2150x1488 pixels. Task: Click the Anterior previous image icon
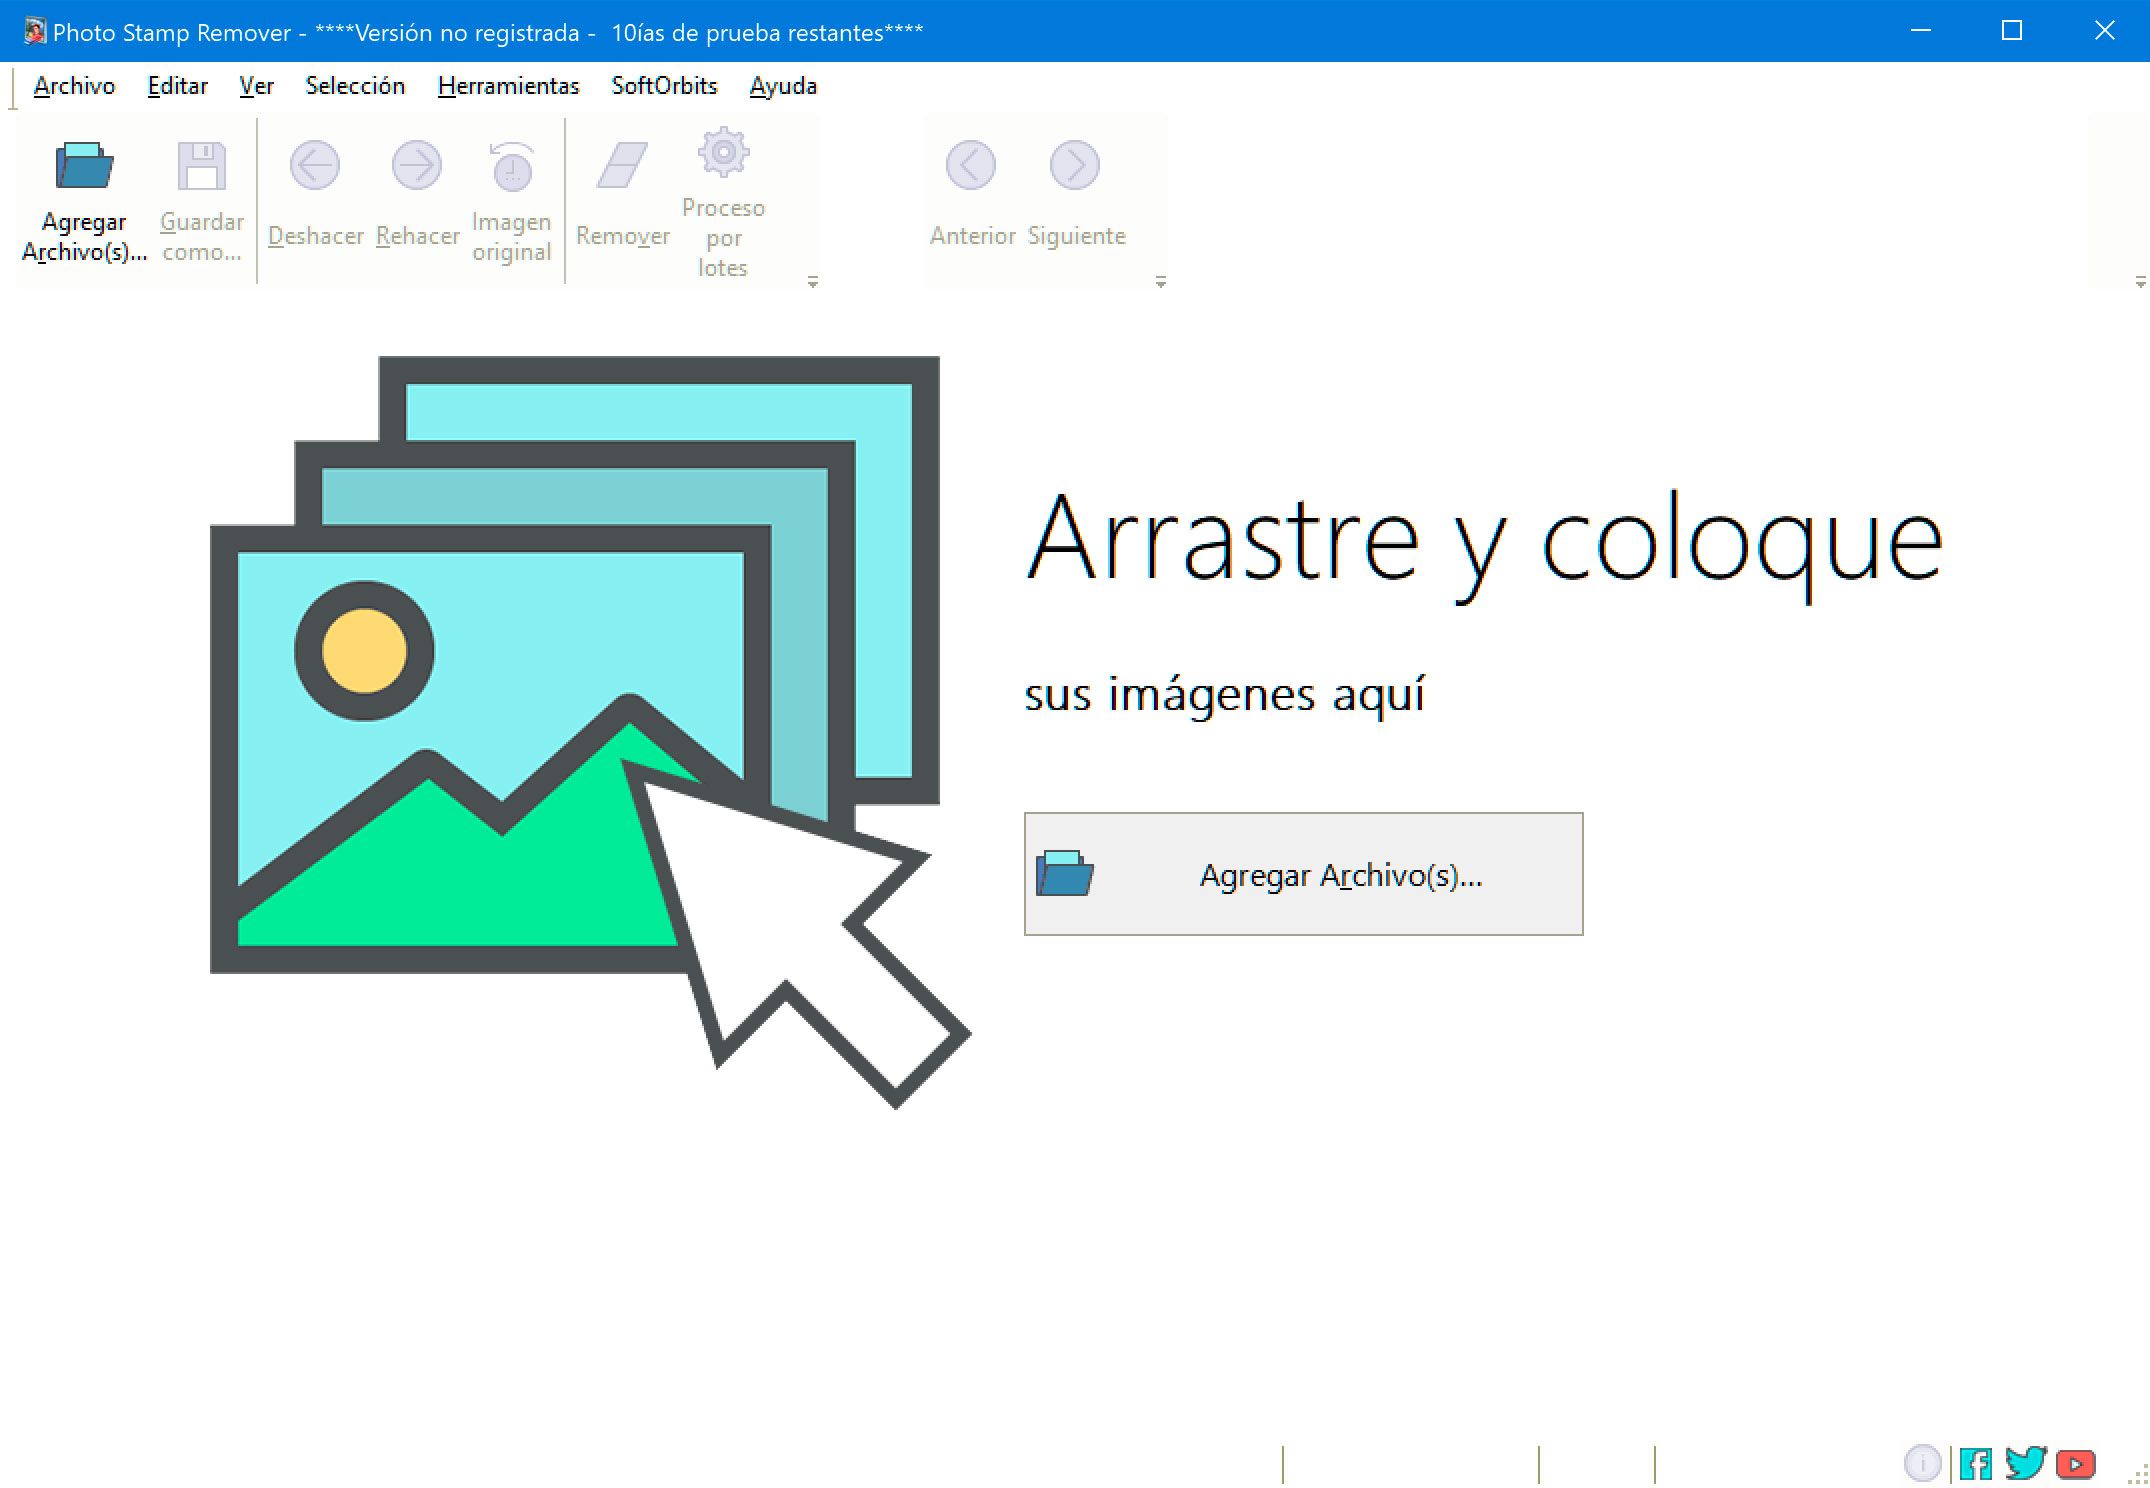click(x=971, y=165)
